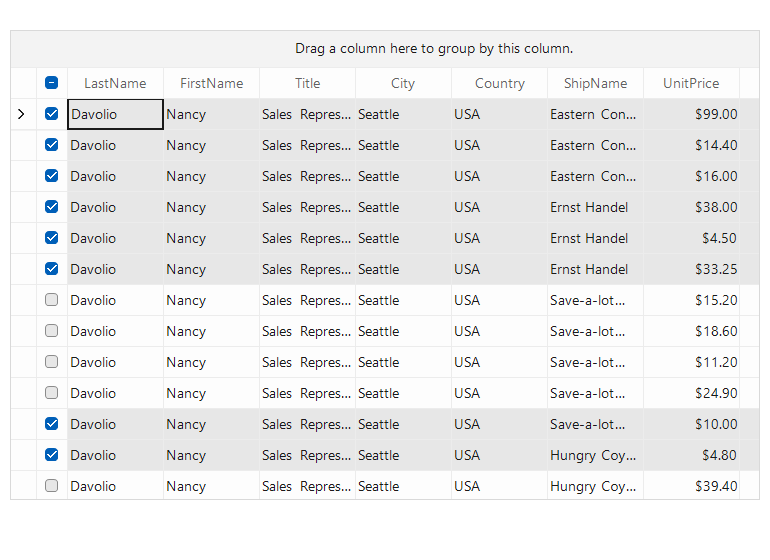Check the row with price $39.40
The image size is (770, 560).
52,485
